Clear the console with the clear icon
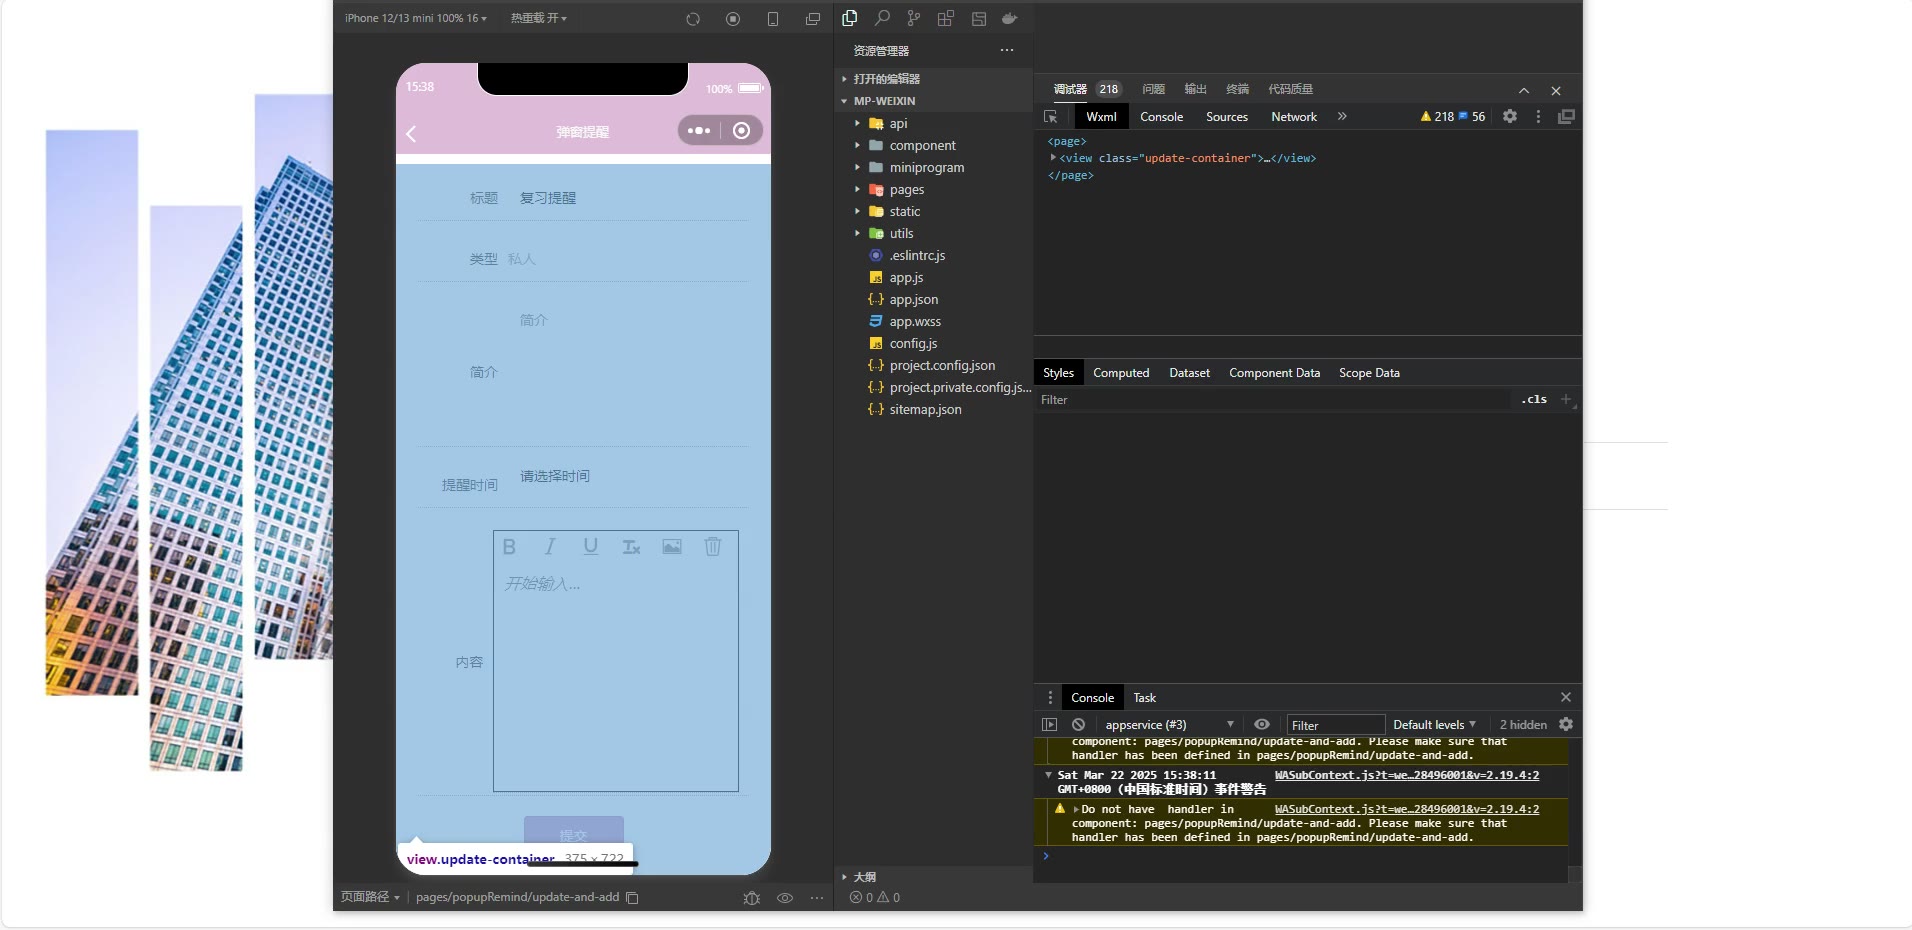Image resolution: width=1912 pixels, height=930 pixels. (1078, 725)
